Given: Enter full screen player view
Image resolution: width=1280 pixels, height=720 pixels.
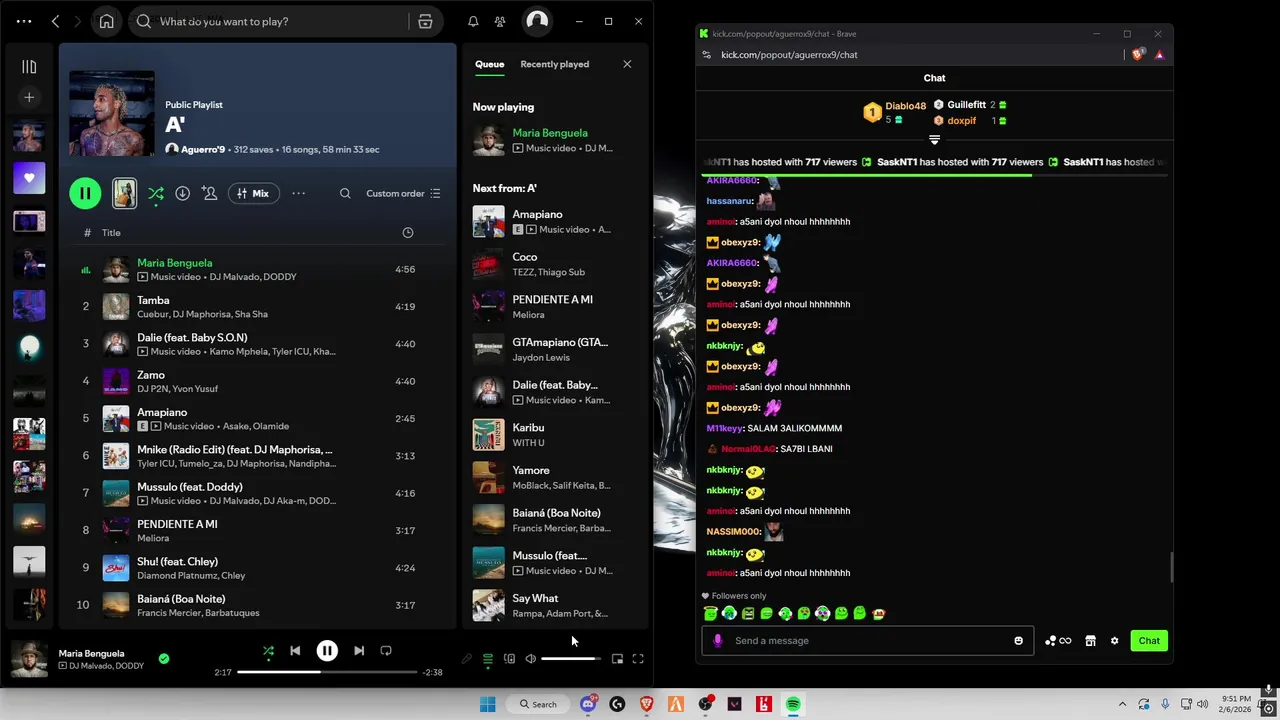Looking at the screenshot, I should point(638,659).
